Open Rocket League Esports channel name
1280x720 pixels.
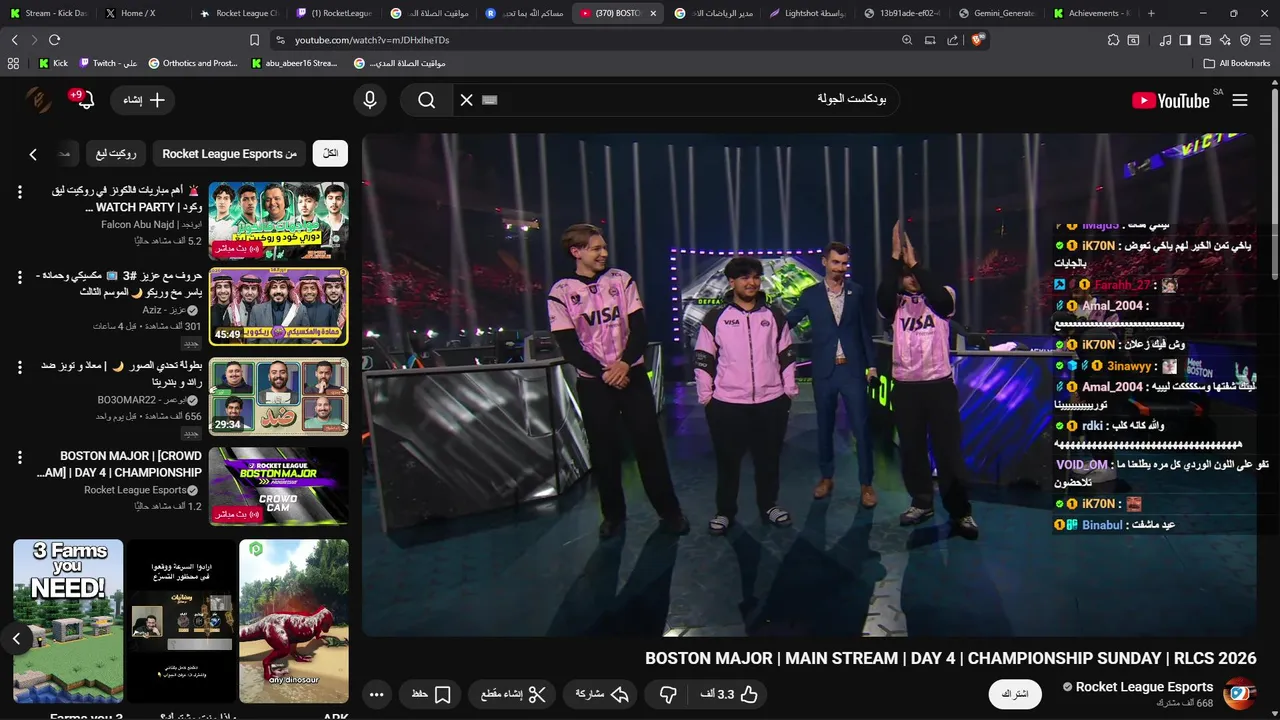(1144, 687)
